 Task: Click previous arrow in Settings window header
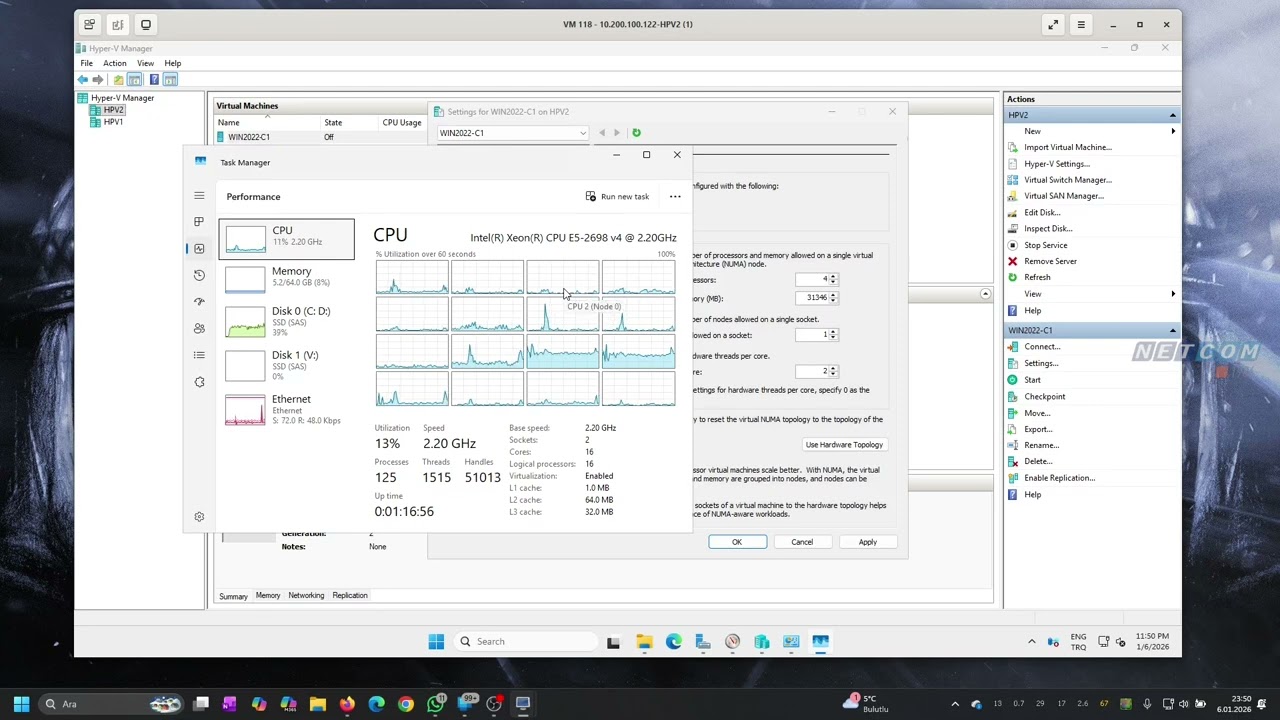(602, 133)
